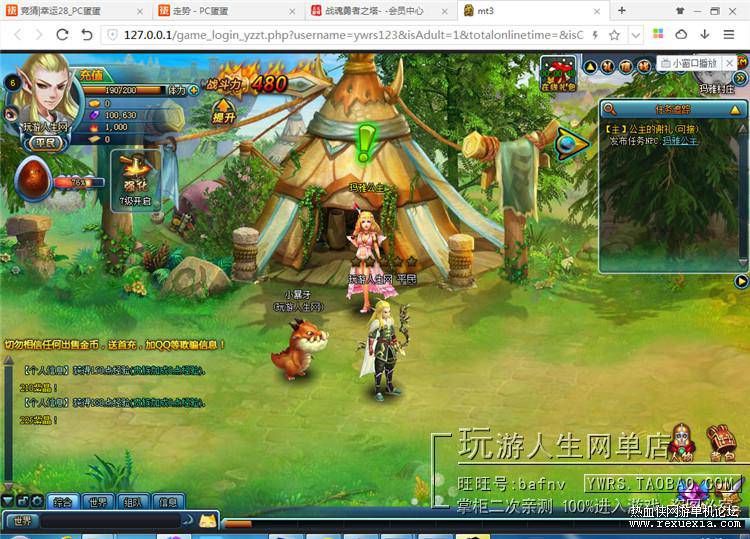The image size is (750, 539).
Task: Switch to the 走势 - PC蛋蛋 tab
Action: tap(228, 11)
